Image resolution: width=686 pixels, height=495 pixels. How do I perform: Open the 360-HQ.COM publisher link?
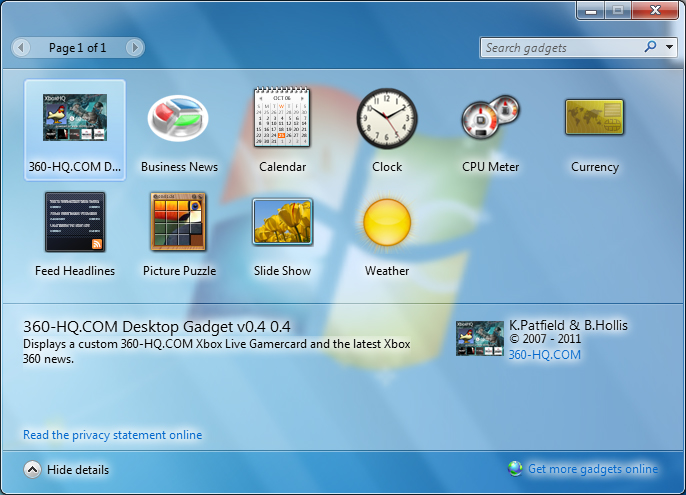click(545, 355)
